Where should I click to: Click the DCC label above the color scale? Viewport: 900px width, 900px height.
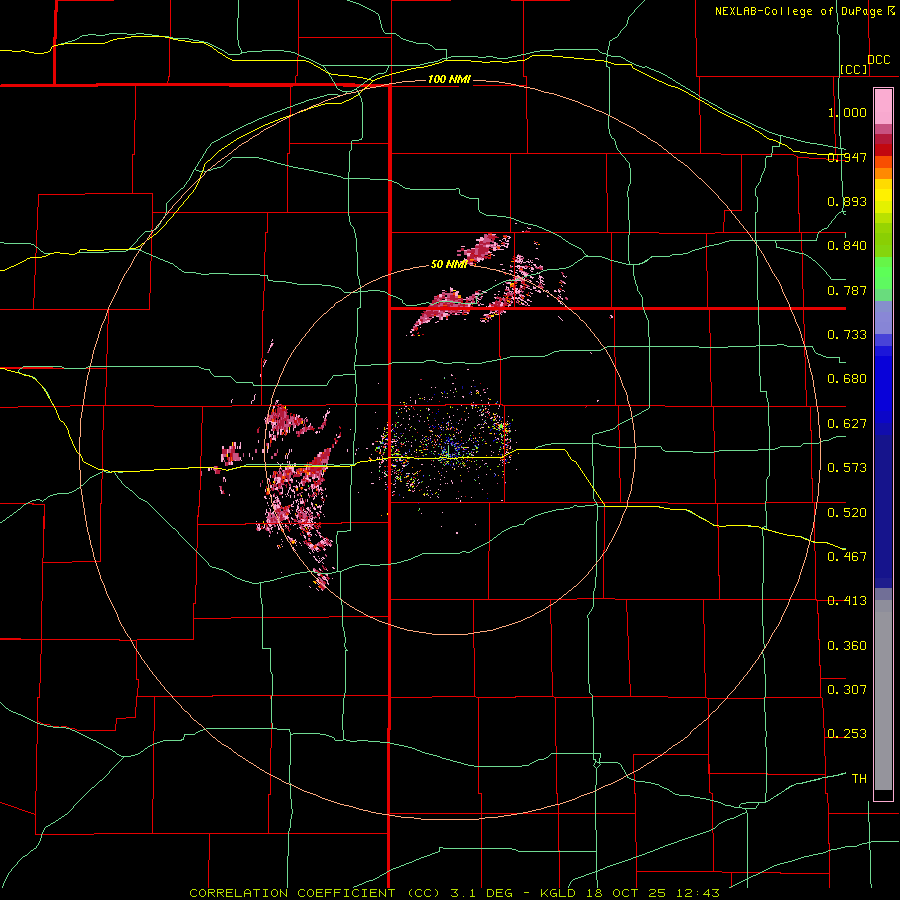(879, 60)
